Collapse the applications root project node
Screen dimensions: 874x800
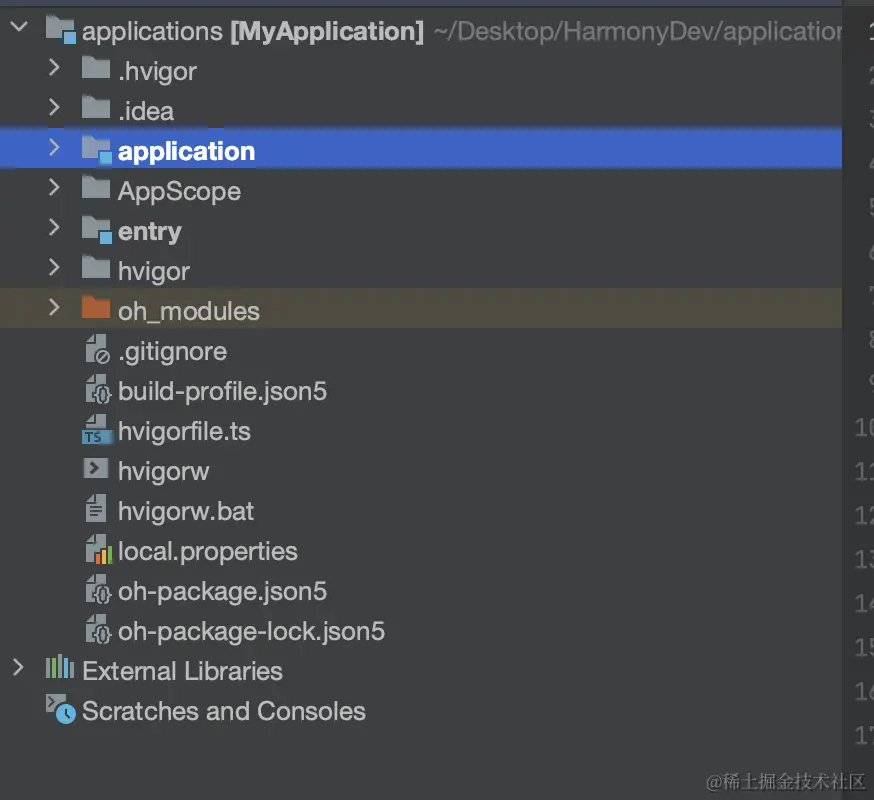19,29
